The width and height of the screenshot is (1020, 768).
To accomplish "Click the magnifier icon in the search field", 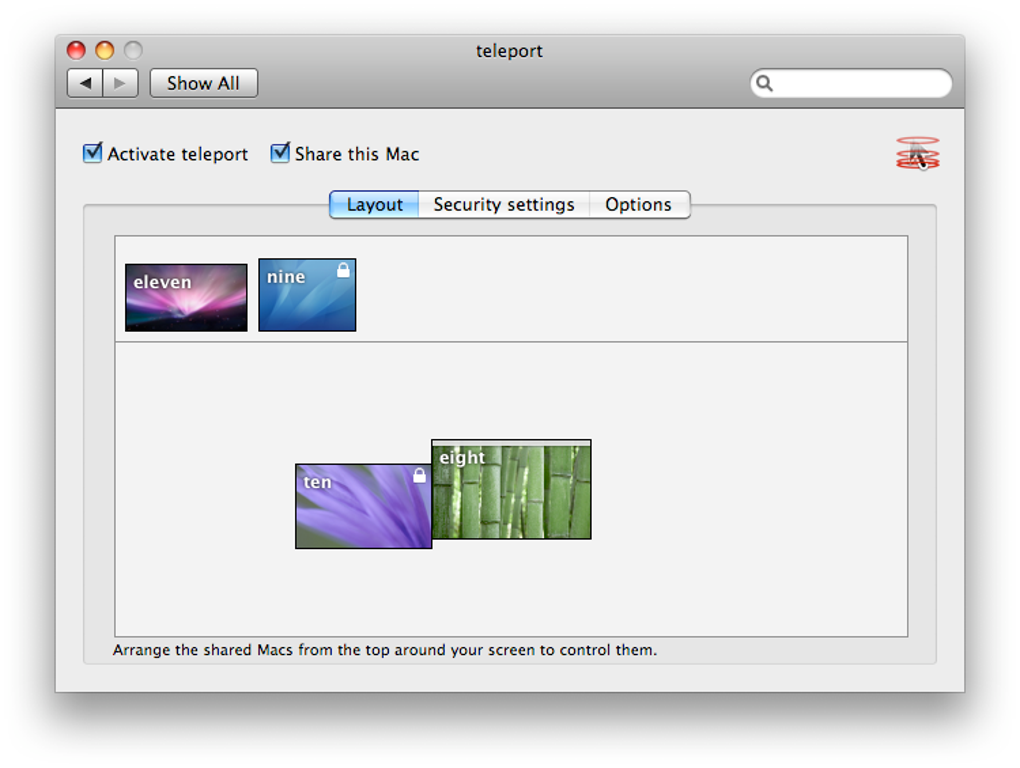I will tap(765, 83).
